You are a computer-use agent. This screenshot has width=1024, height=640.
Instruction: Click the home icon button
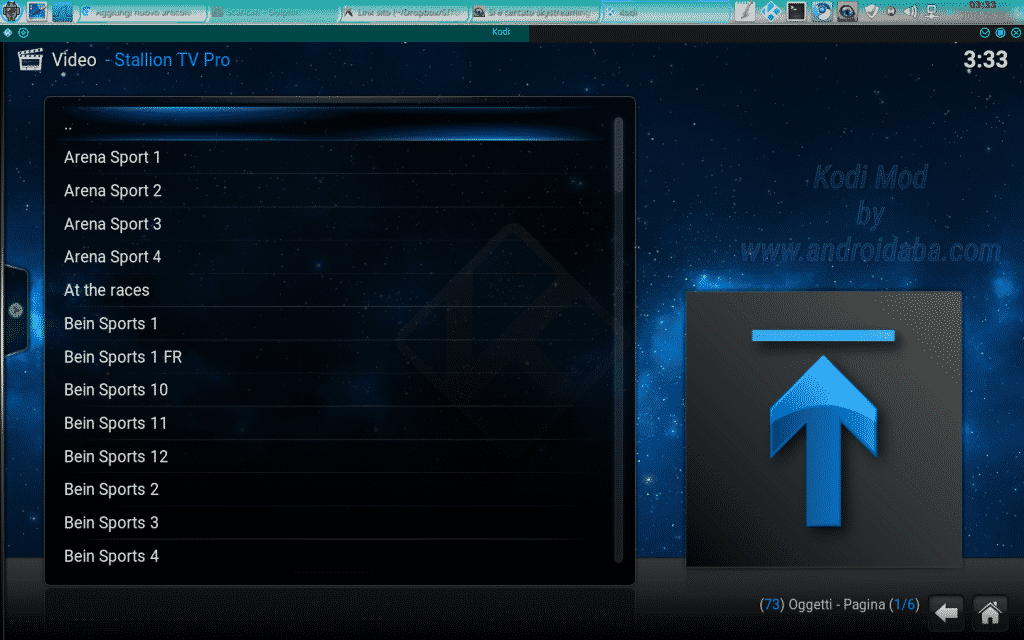(989, 613)
